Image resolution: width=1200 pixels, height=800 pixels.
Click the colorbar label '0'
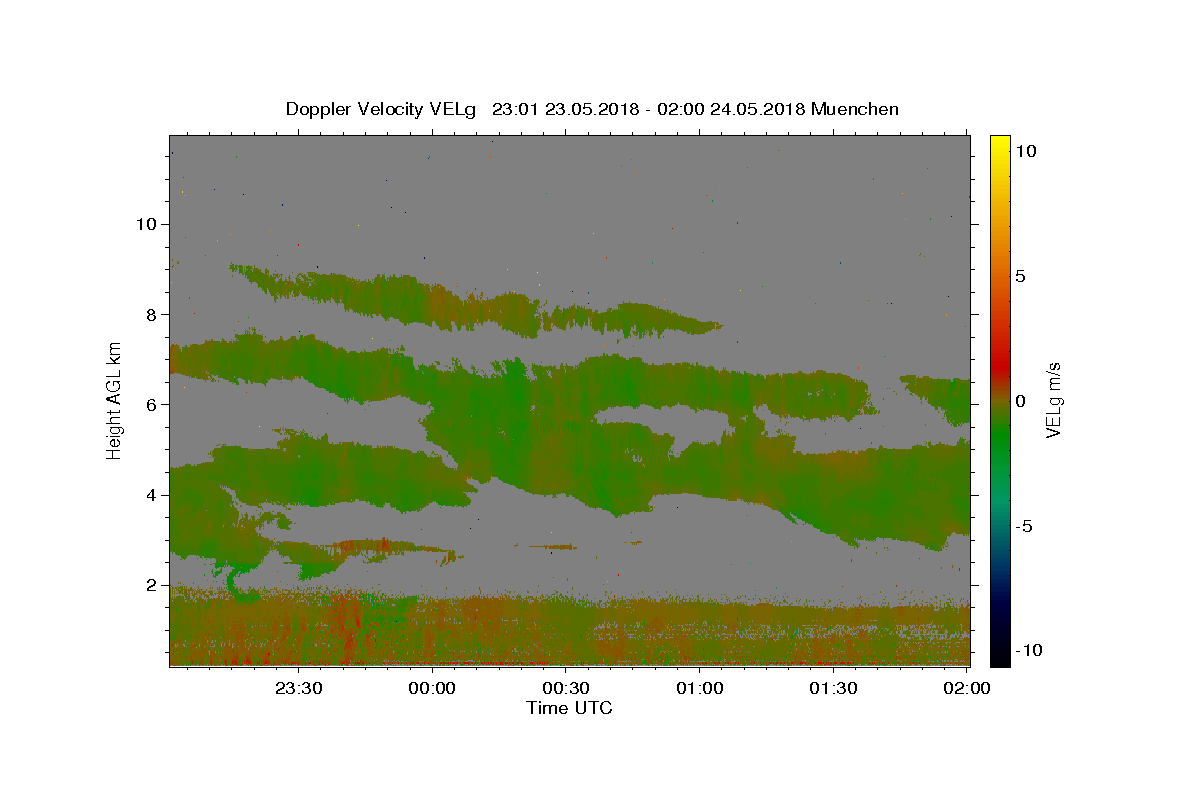point(1020,401)
